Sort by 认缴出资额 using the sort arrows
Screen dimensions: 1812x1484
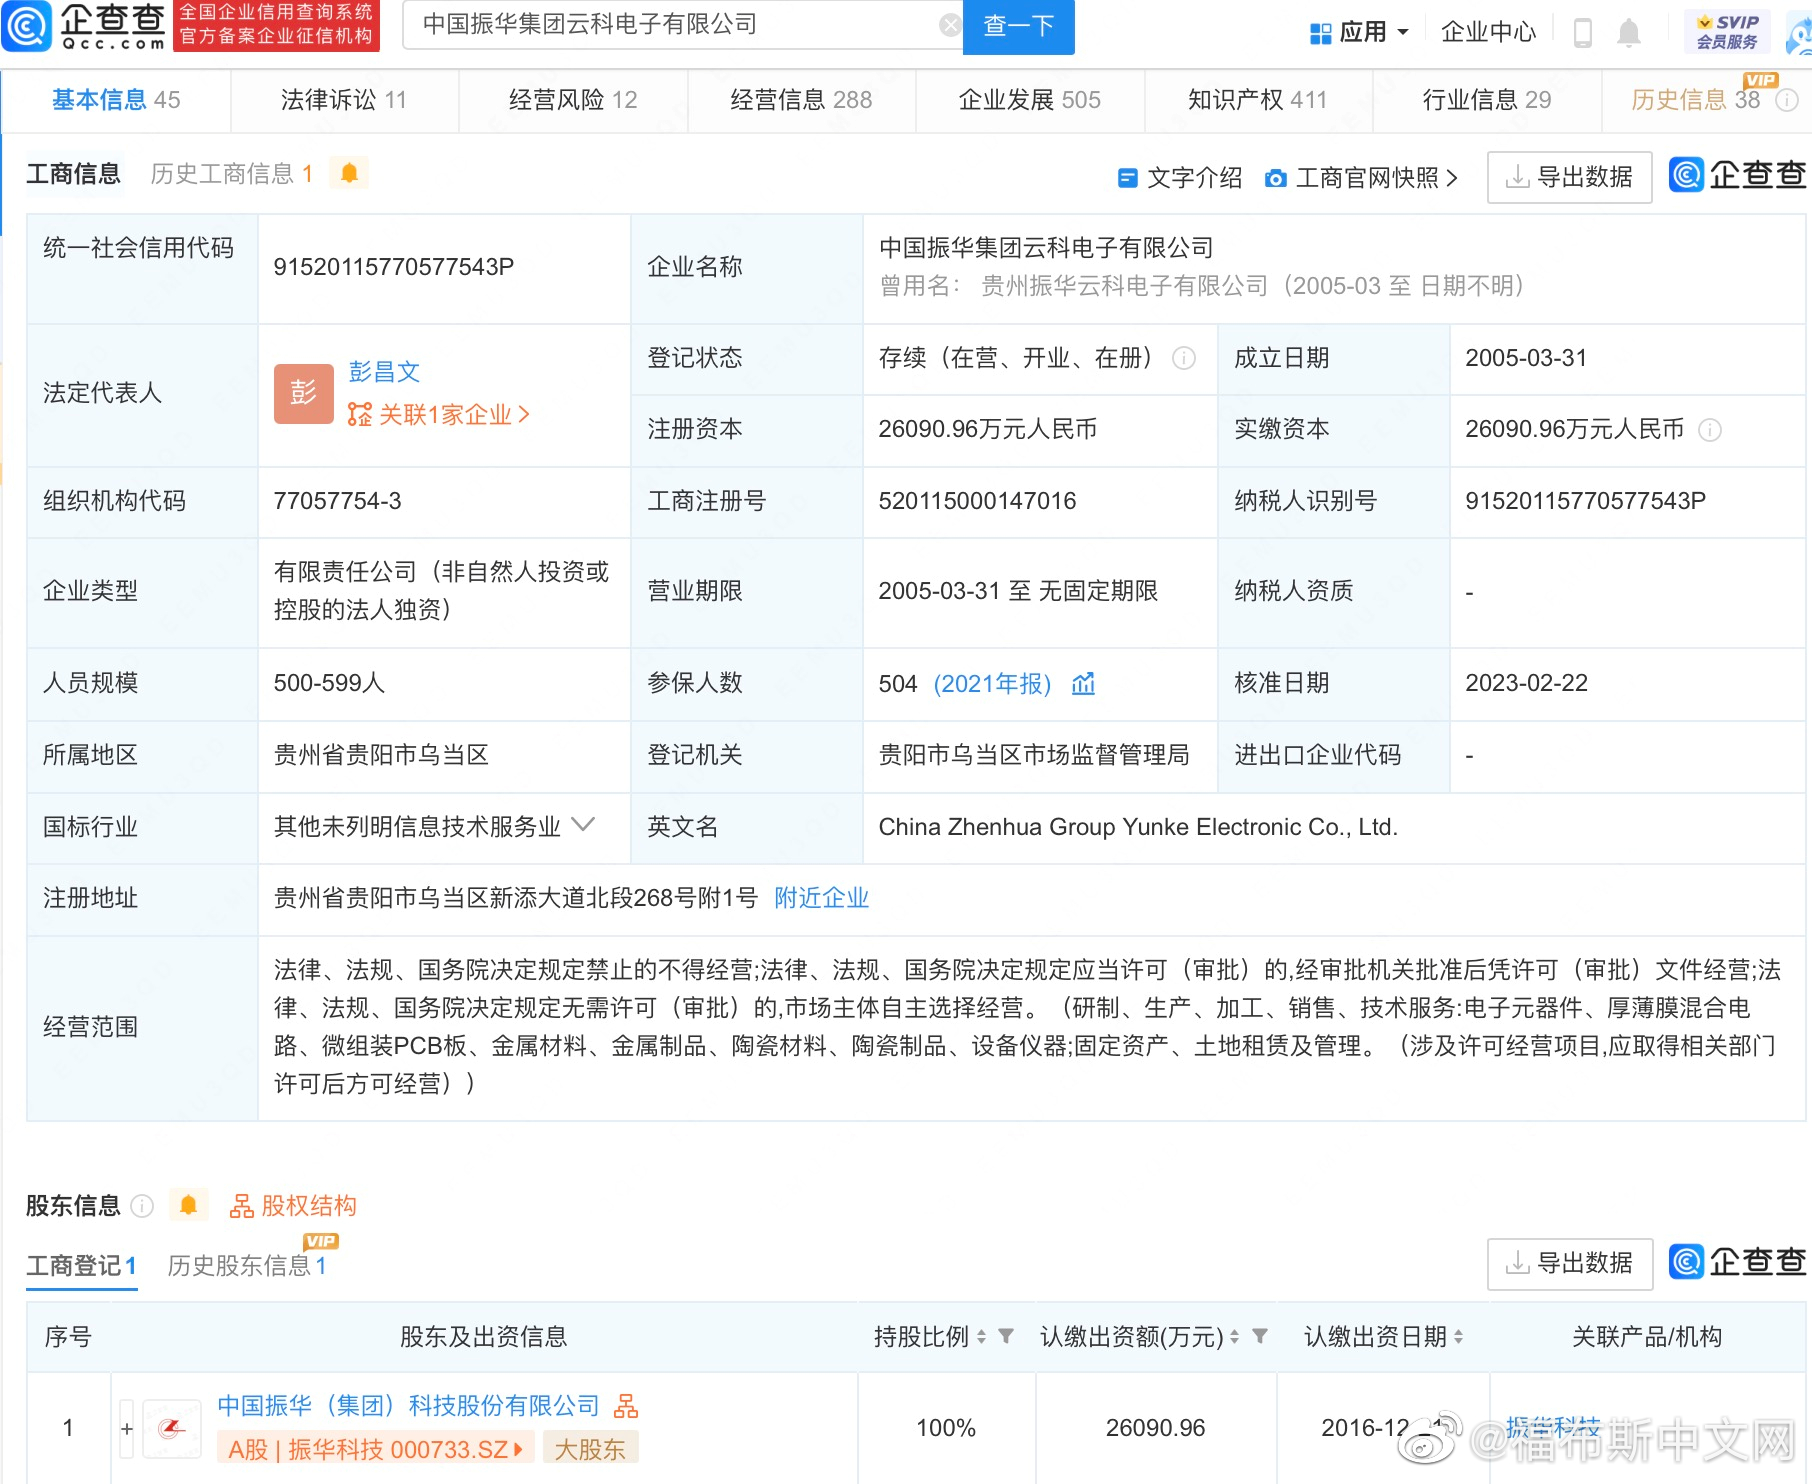point(1234,1337)
